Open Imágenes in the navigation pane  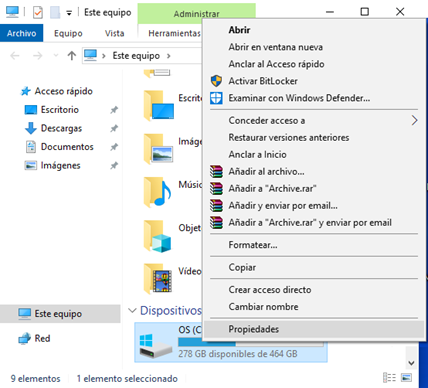pyautogui.click(x=61, y=165)
